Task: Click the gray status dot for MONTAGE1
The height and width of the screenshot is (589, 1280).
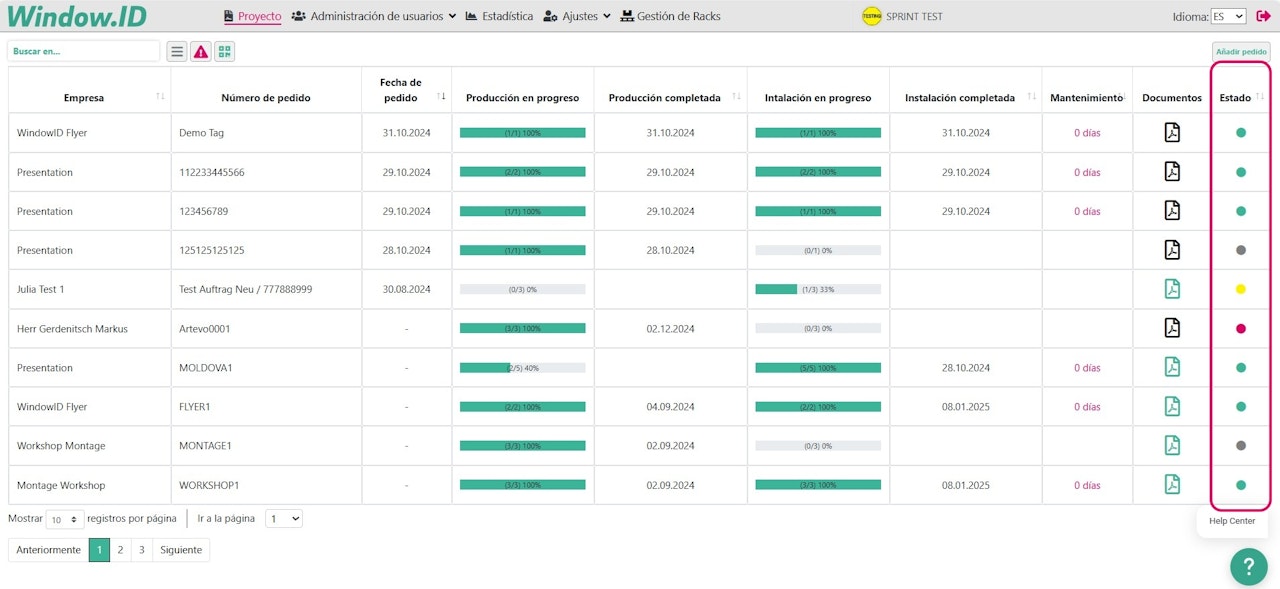Action: (1241, 446)
